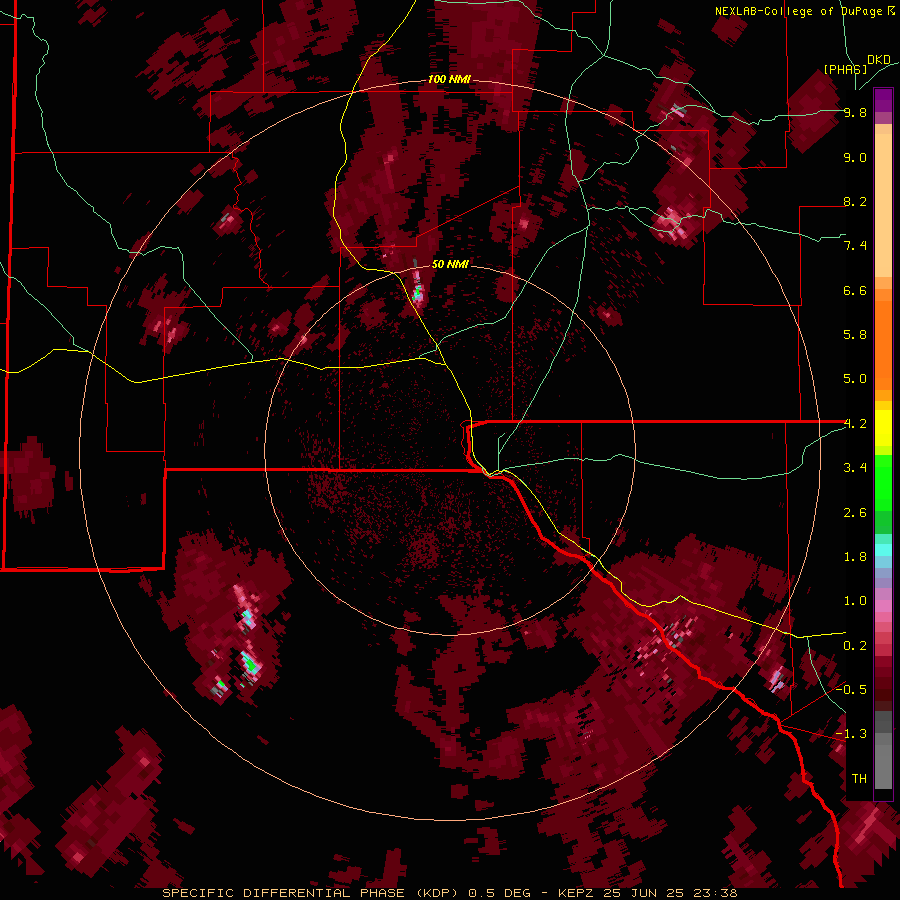Image resolution: width=900 pixels, height=900 pixels.
Task: Click the 3.4 scale value
Action: click(855, 468)
